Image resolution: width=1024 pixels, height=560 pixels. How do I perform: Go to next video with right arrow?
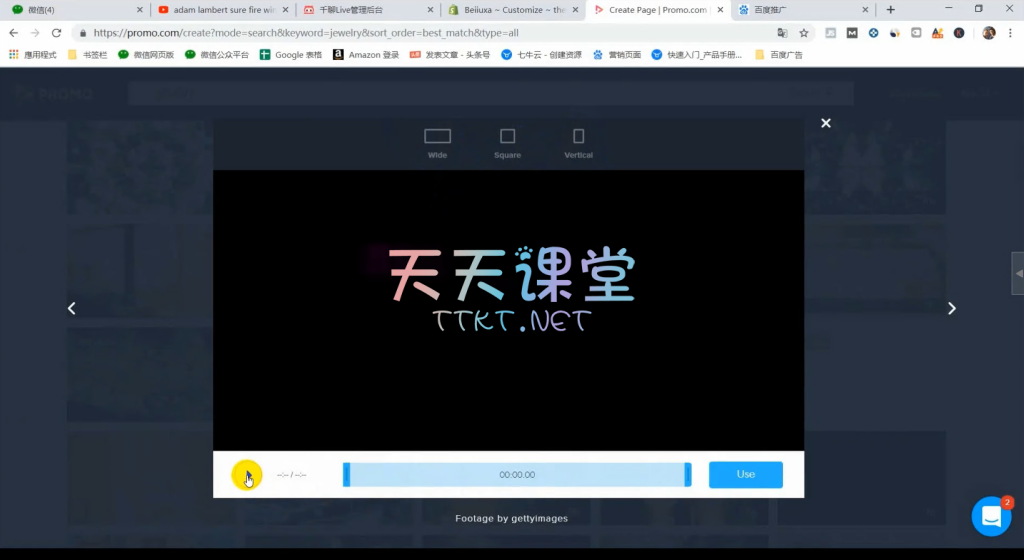pos(951,308)
